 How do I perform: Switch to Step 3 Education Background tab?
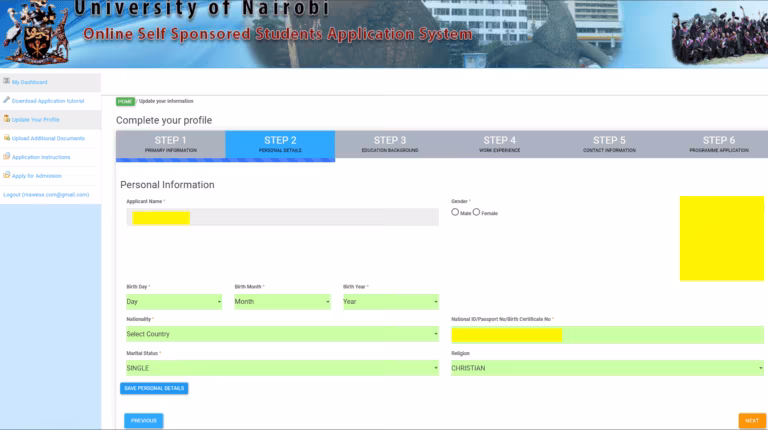[x=390, y=144]
